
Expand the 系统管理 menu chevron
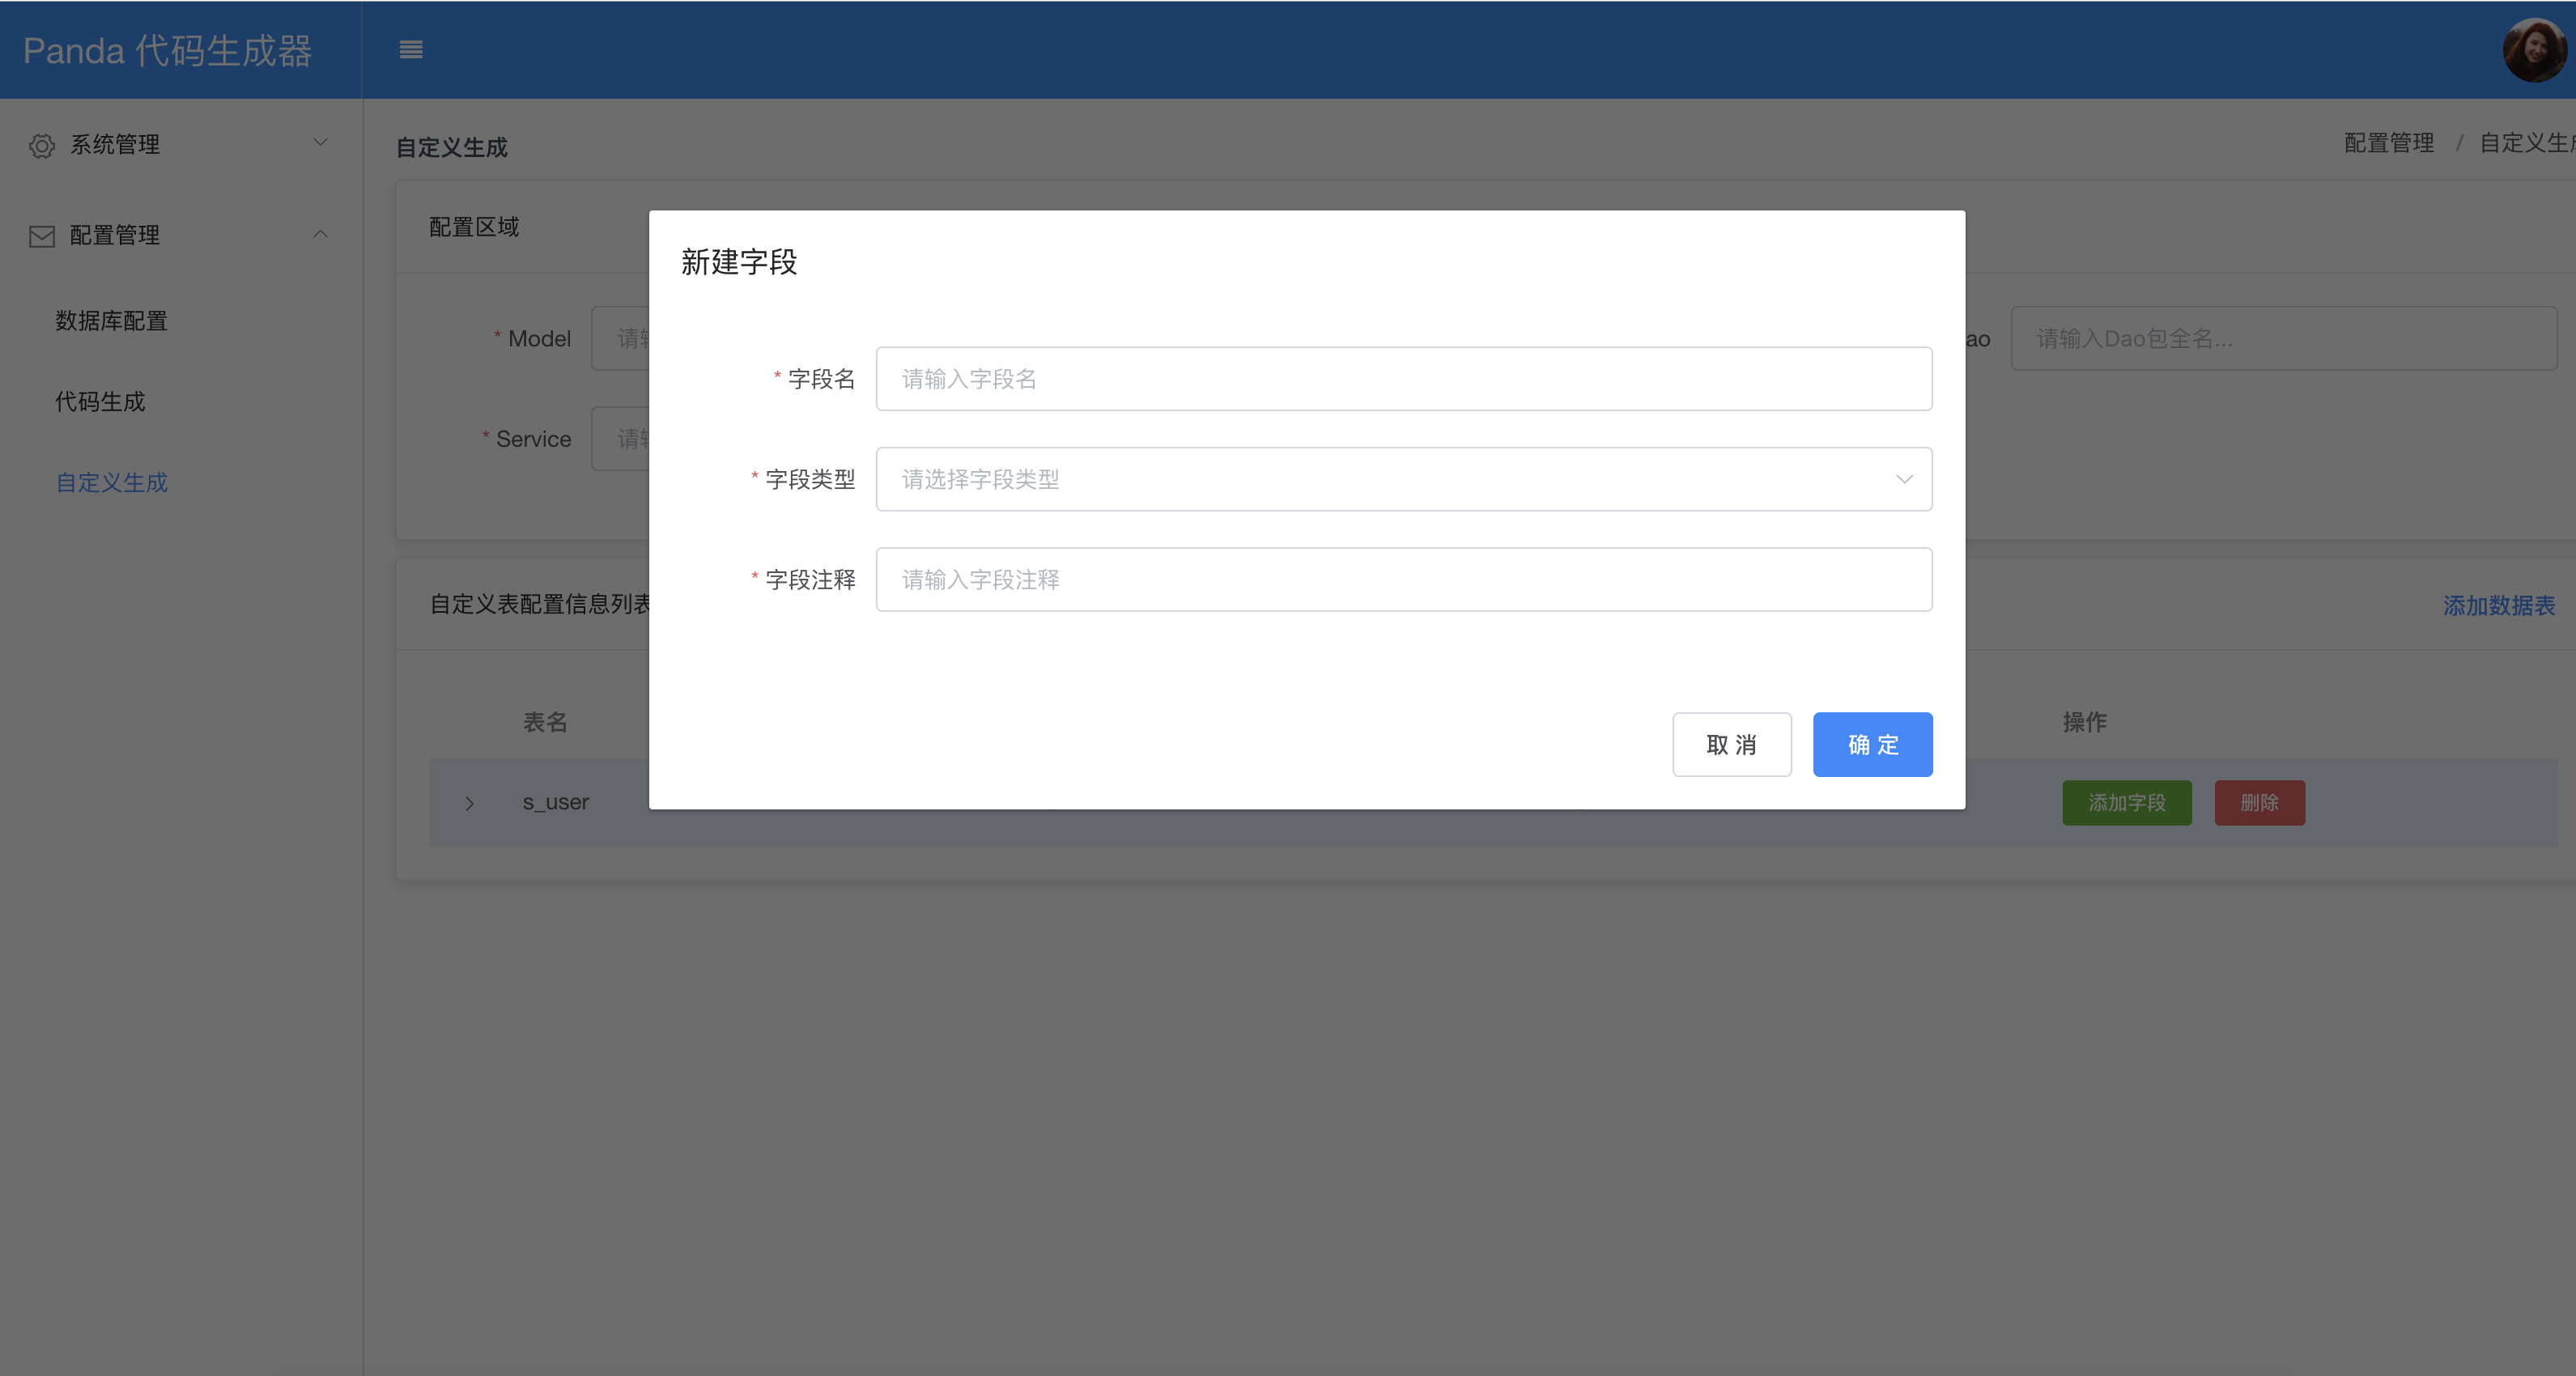tap(320, 143)
